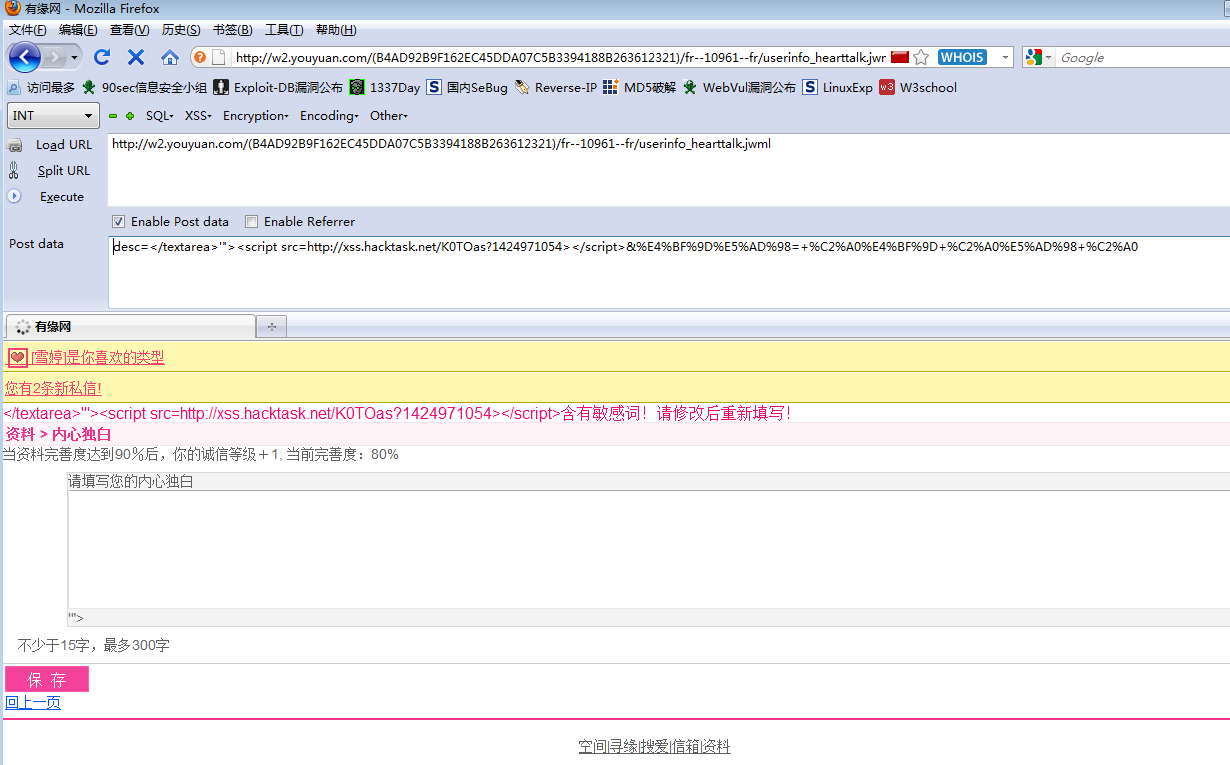
Task: Click the Split URL button
Action: click(64, 171)
